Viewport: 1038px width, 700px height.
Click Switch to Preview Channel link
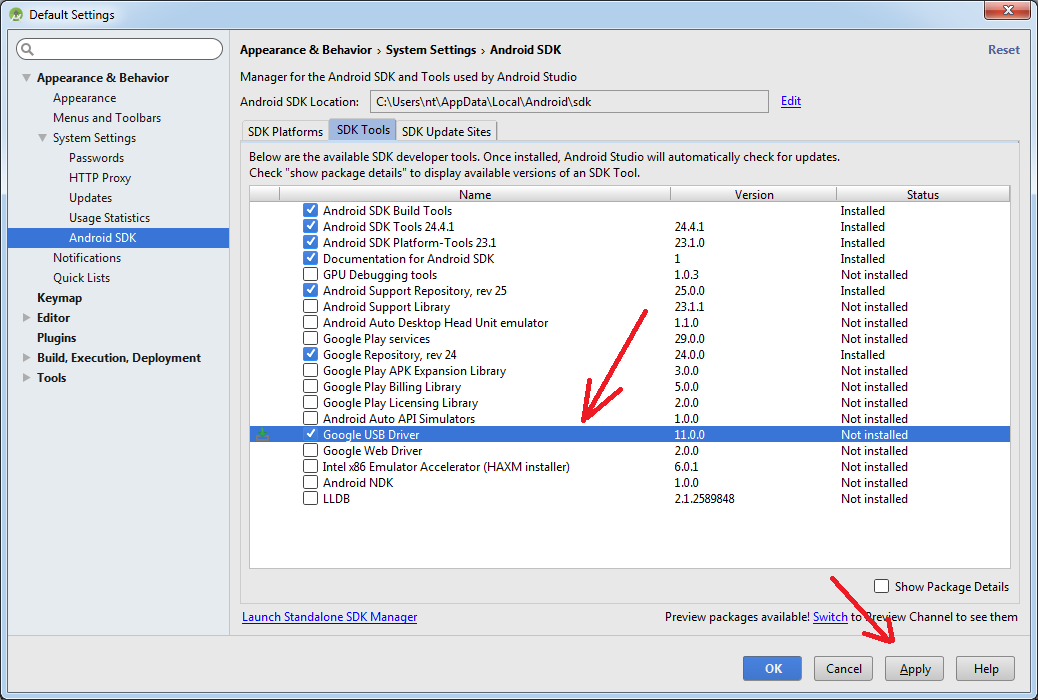(830, 617)
